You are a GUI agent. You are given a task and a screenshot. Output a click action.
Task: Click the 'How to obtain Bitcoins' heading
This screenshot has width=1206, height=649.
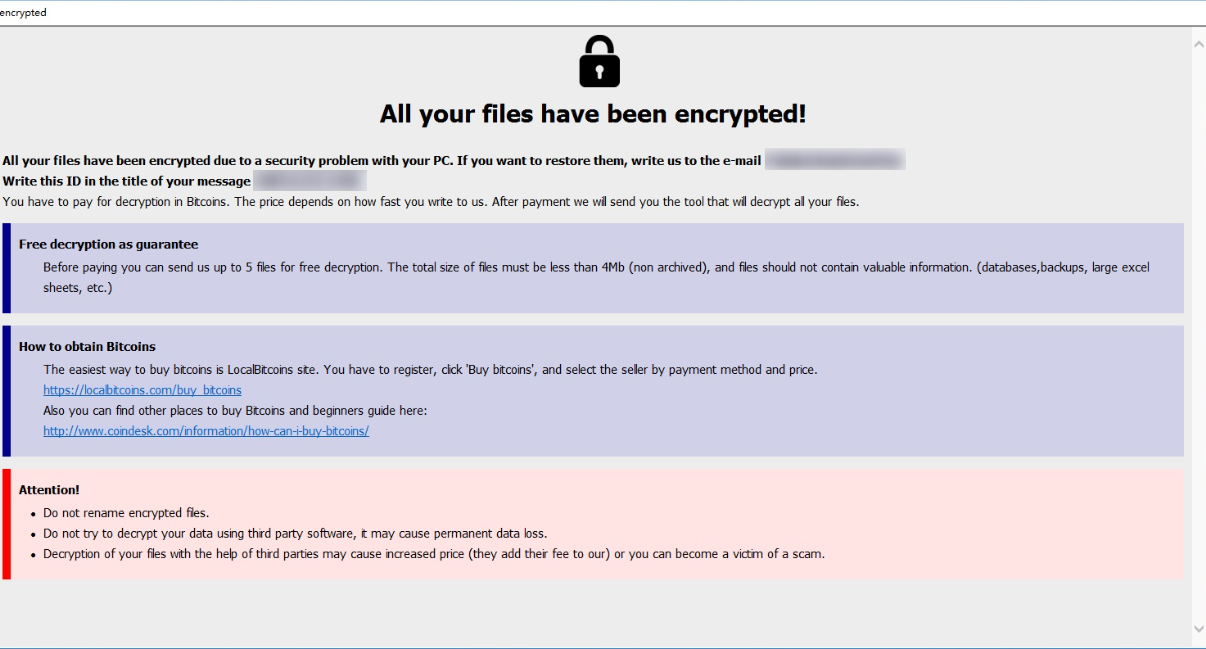pos(87,347)
